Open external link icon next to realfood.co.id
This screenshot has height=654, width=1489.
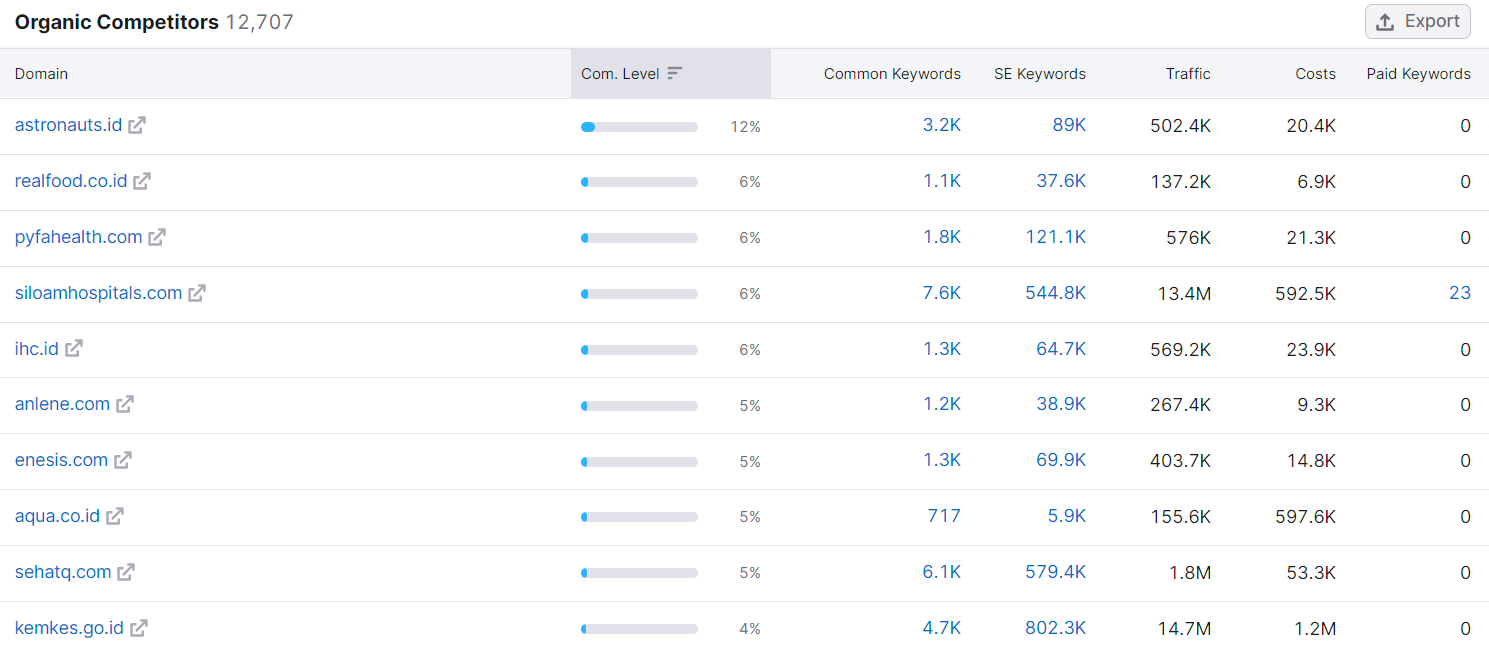click(x=142, y=181)
